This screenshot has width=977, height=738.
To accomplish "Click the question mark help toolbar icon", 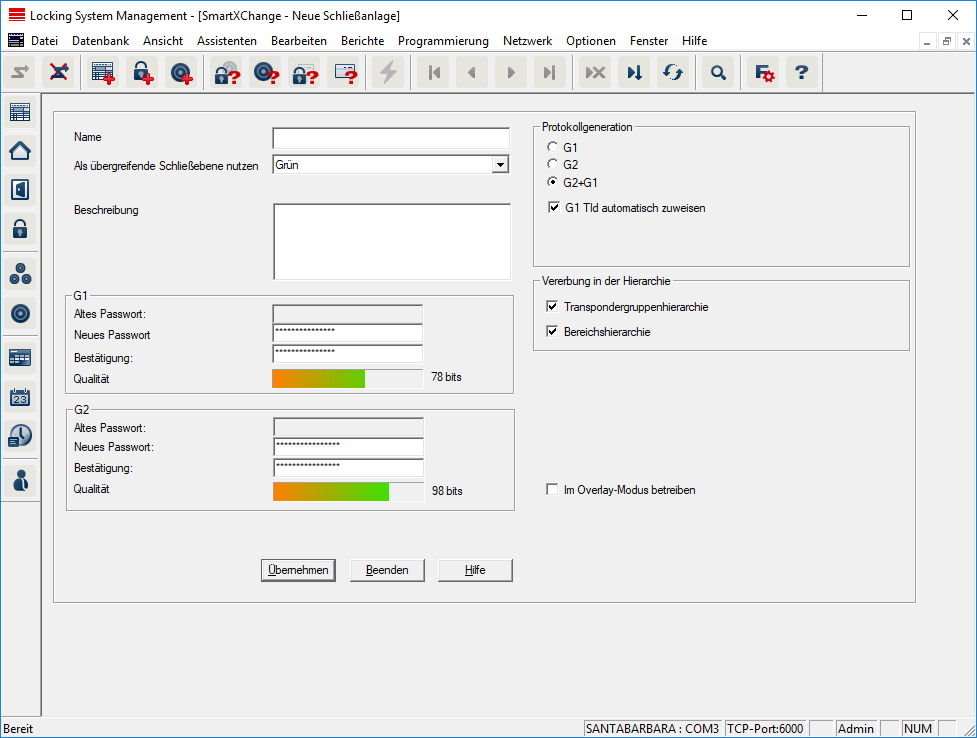I will click(x=800, y=73).
